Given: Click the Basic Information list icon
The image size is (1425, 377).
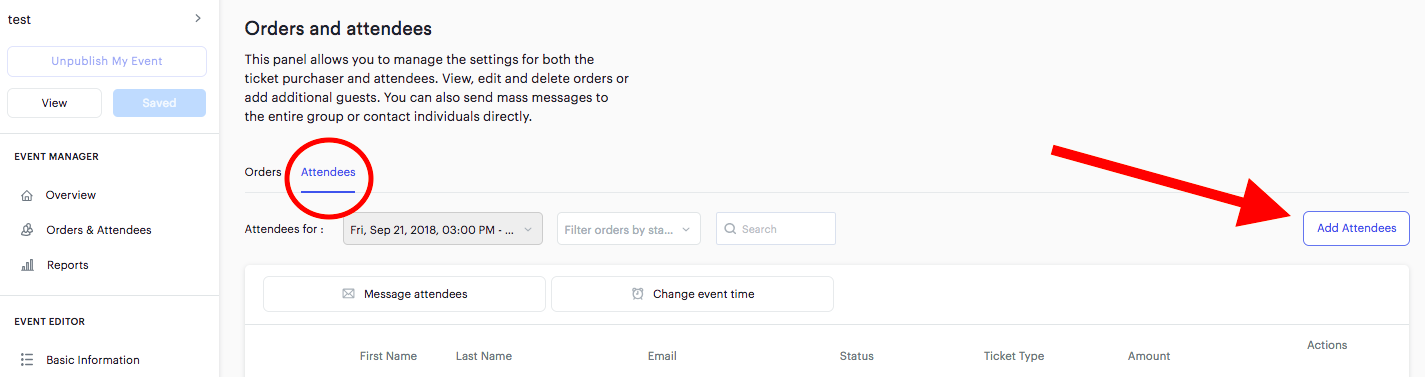Looking at the screenshot, I should click(x=27, y=360).
